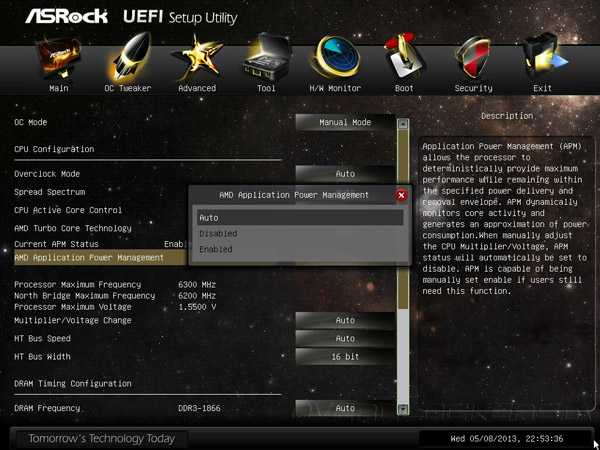Open the Overclock Mode Auto dropdown
The image size is (600, 450).
(345, 174)
